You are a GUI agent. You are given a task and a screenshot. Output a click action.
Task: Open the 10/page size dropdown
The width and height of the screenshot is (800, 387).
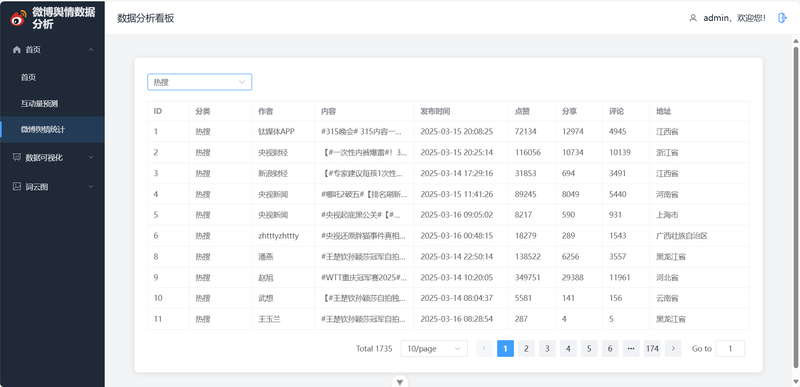pos(434,349)
